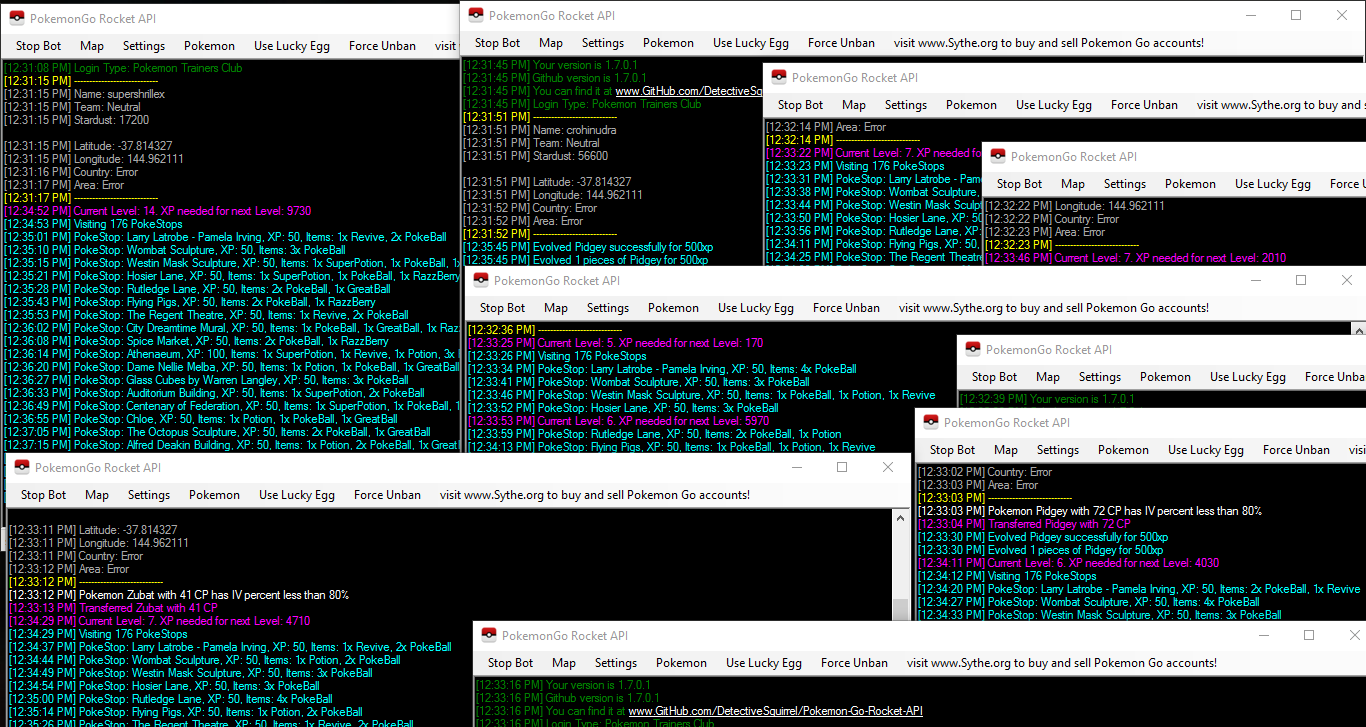1366x727 pixels.
Task: Close the bottom 12:33:16 PM window
Action: (x=1354, y=635)
